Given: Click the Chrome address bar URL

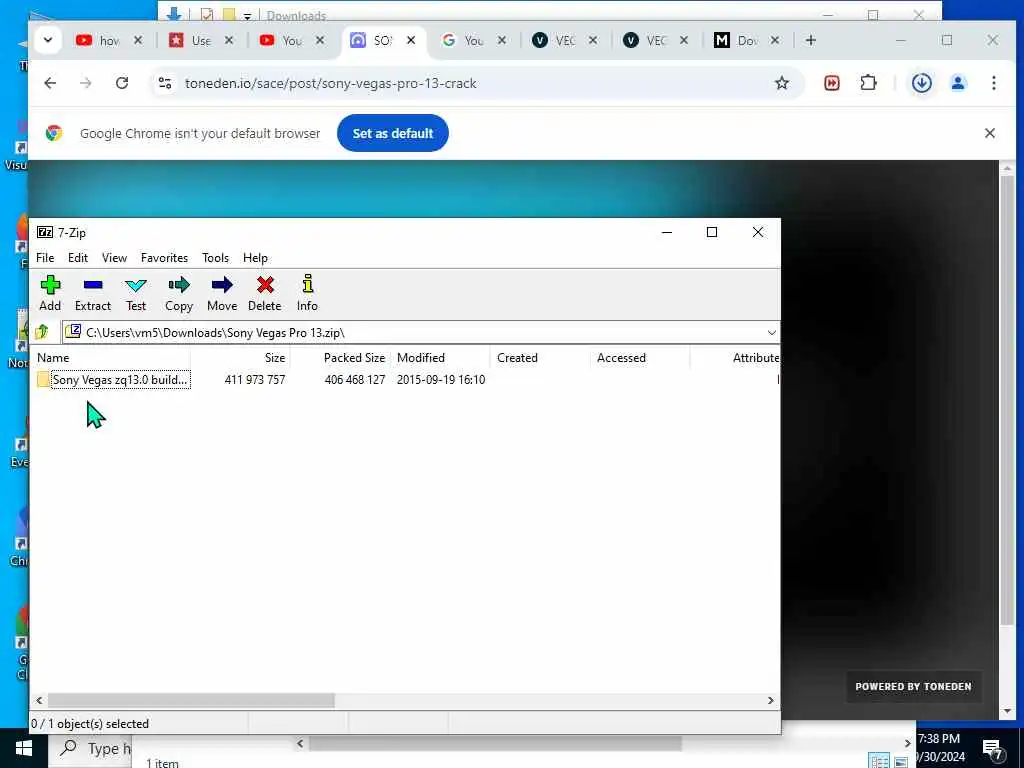Looking at the screenshot, I should point(330,84).
